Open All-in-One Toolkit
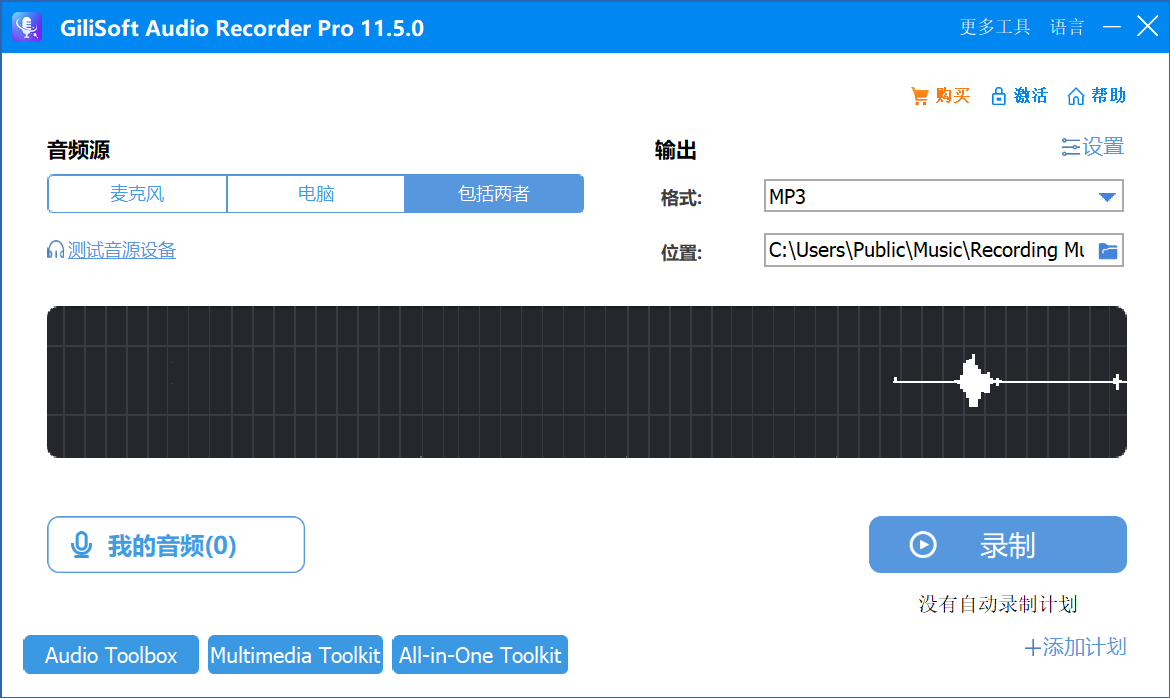This screenshot has height=698, width=1170. (x=480, y=655)
